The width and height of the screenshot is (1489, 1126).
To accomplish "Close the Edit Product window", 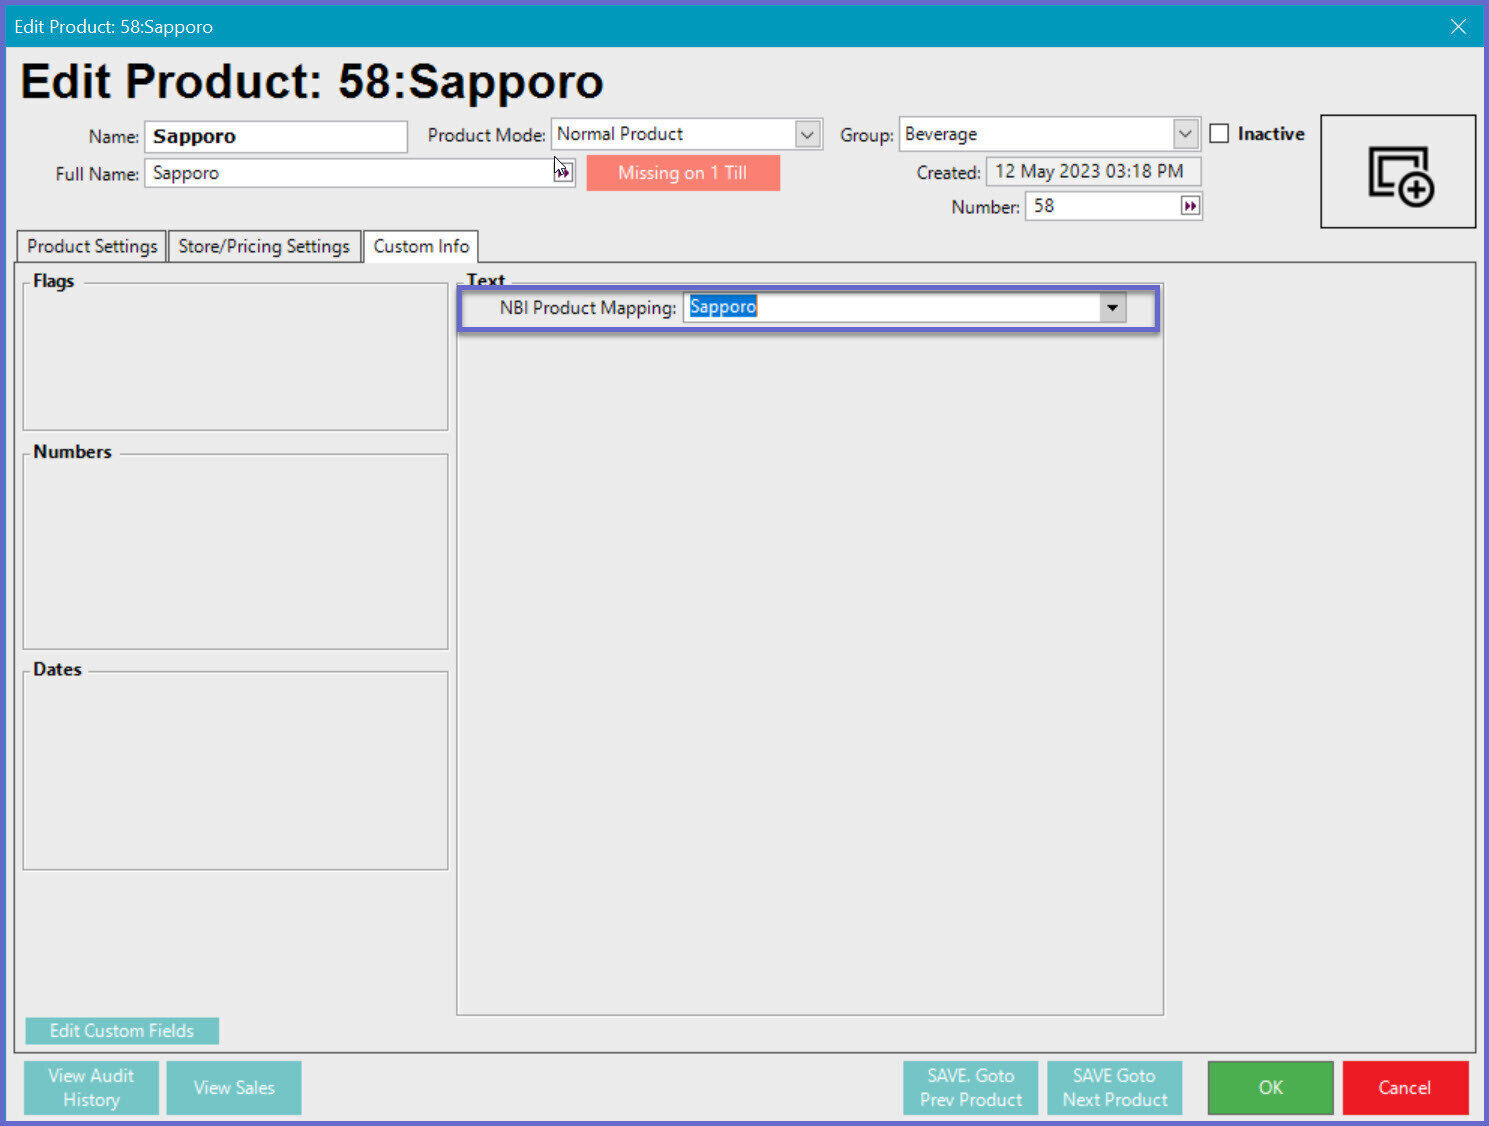I will click(1458, 26).
